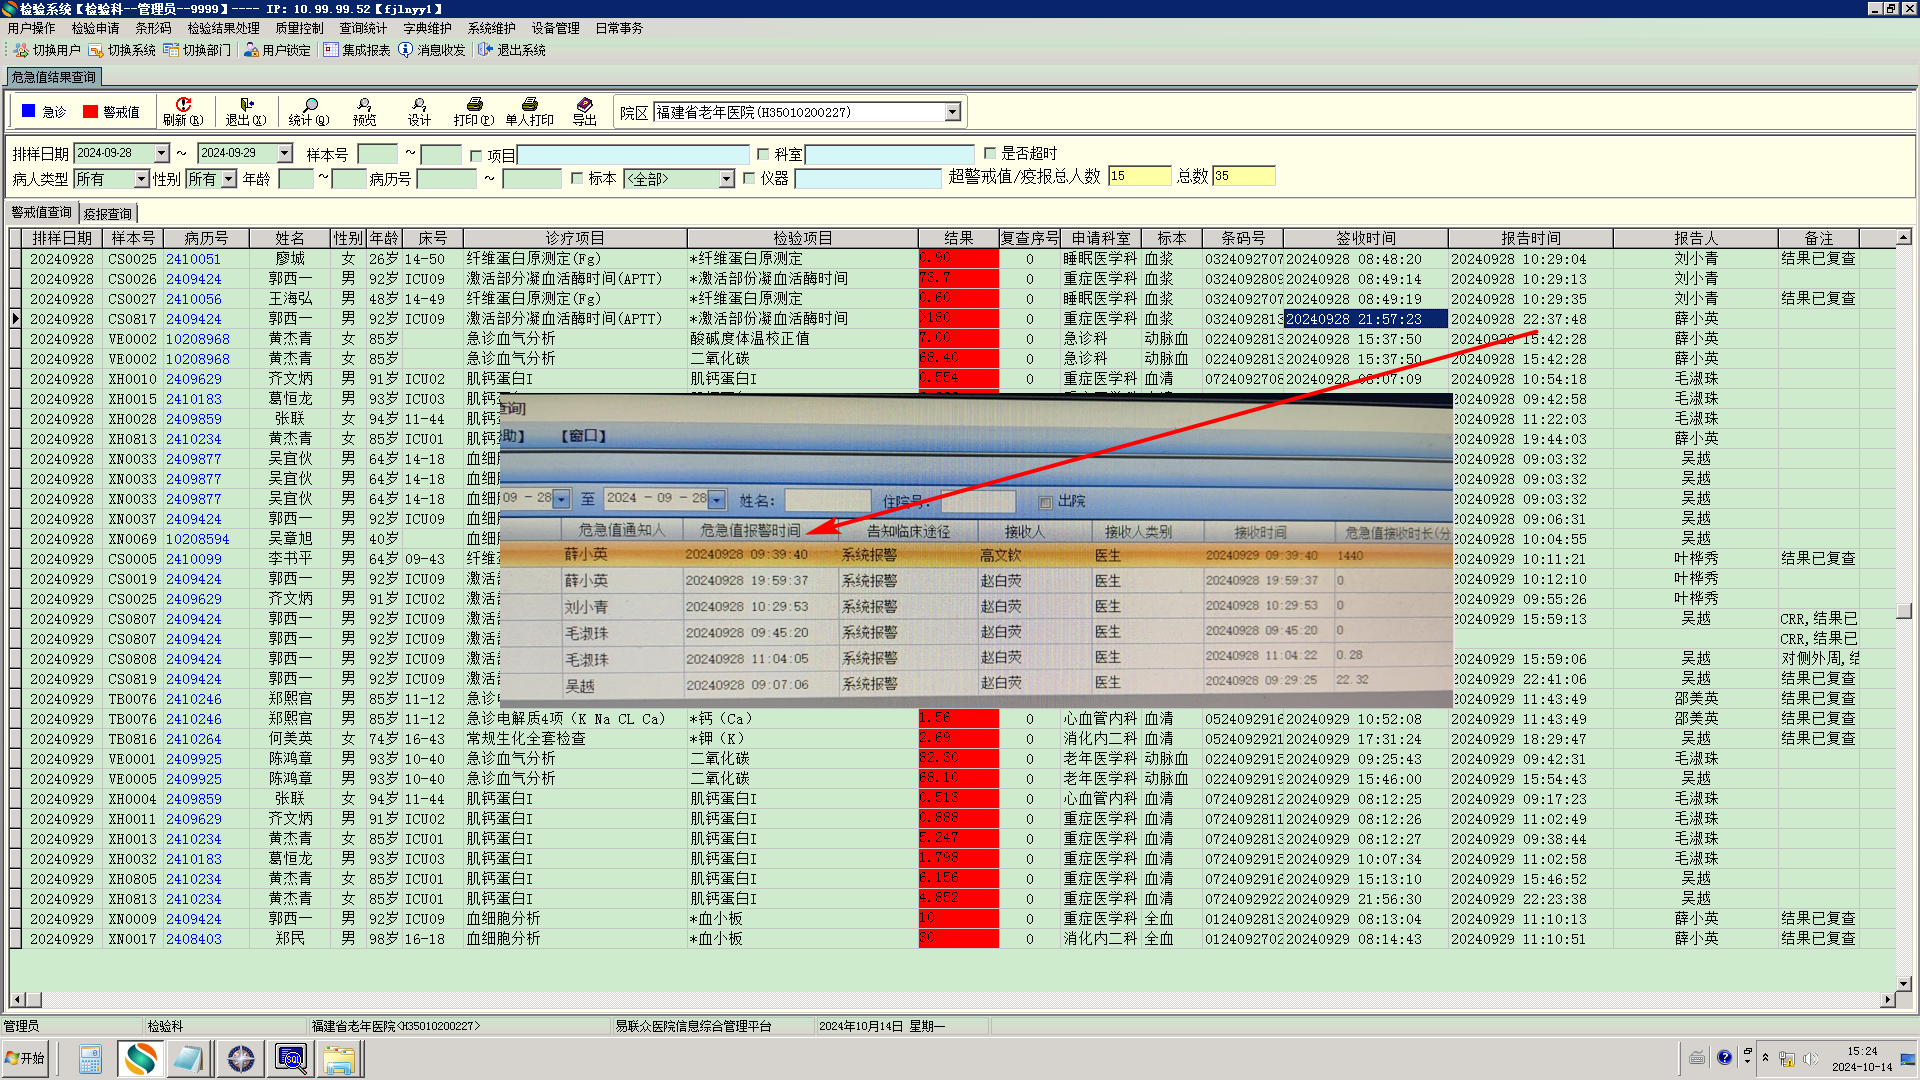Viewport: 1920px width, 1080px height.
Task: Enable the 项目 checkbox filter
Action: point(476,155)
